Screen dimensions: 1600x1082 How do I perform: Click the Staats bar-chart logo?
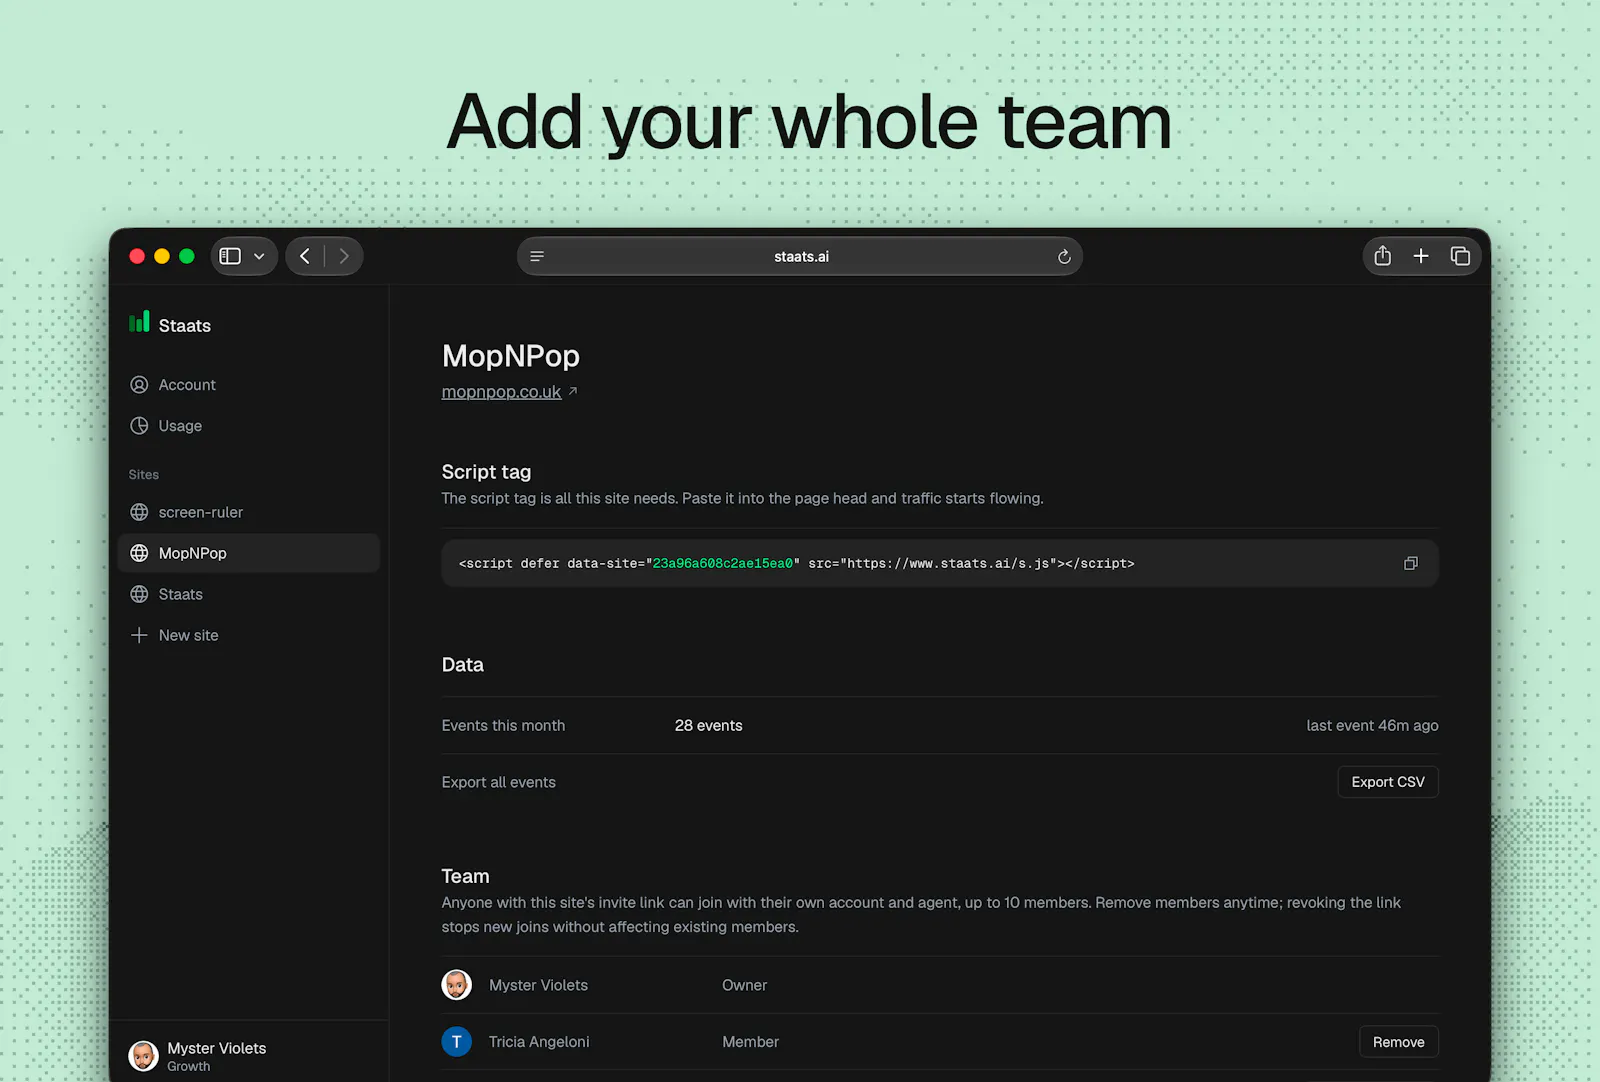tap(139, 321)
